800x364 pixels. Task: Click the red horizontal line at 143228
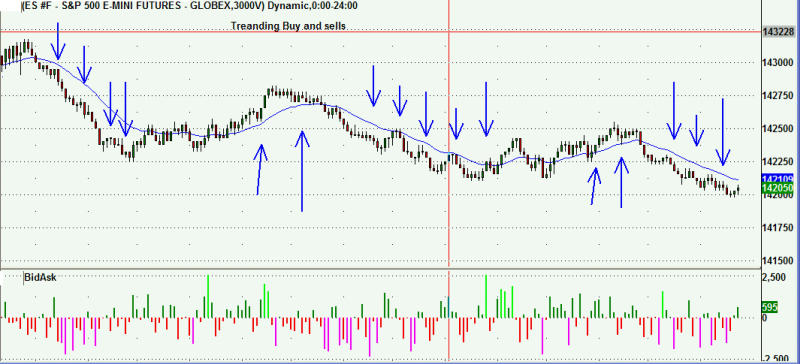(380, 32)
